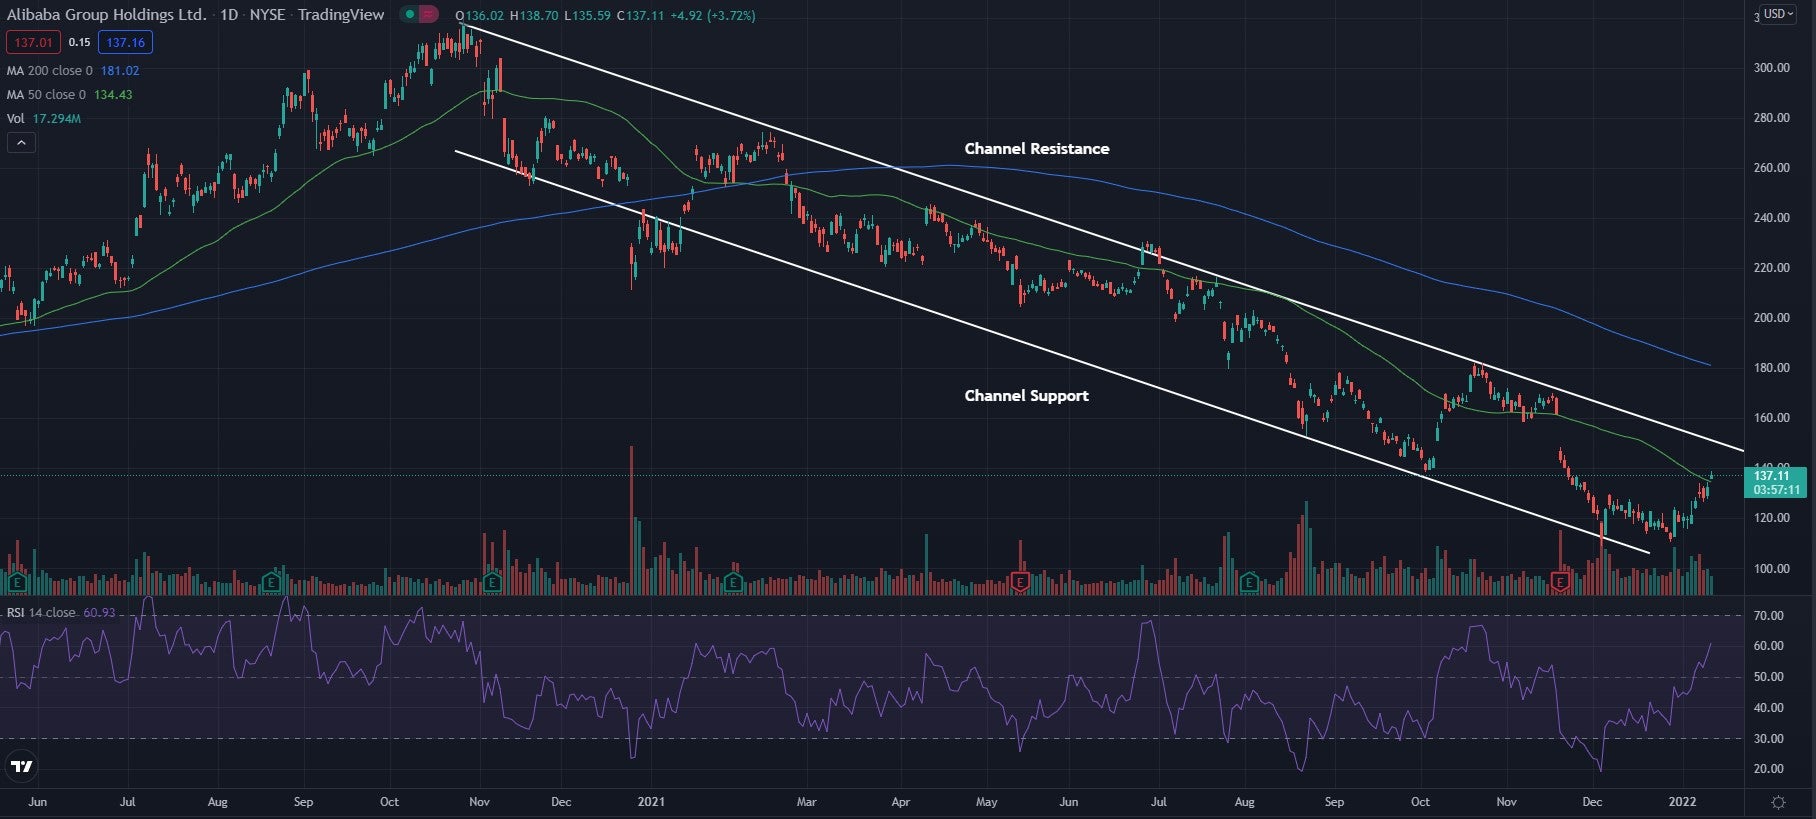Click the RSI value 60.93
1816x819 pixels.
click(99, 613)
